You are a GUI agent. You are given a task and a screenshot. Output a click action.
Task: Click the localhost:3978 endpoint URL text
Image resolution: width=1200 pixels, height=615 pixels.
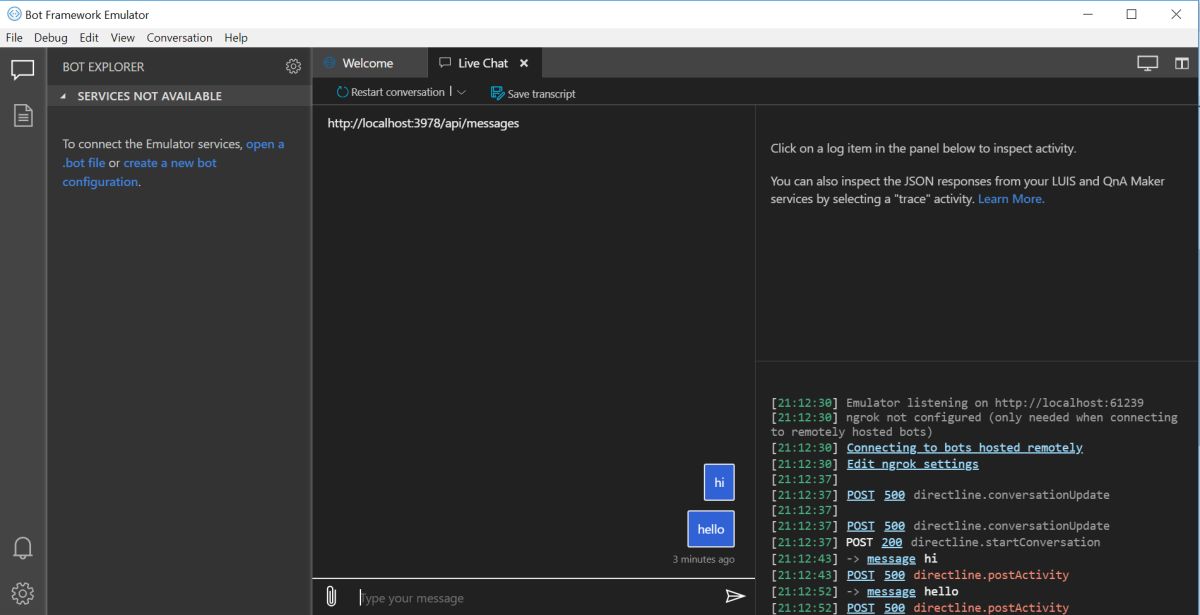click(x=423, y=124)
